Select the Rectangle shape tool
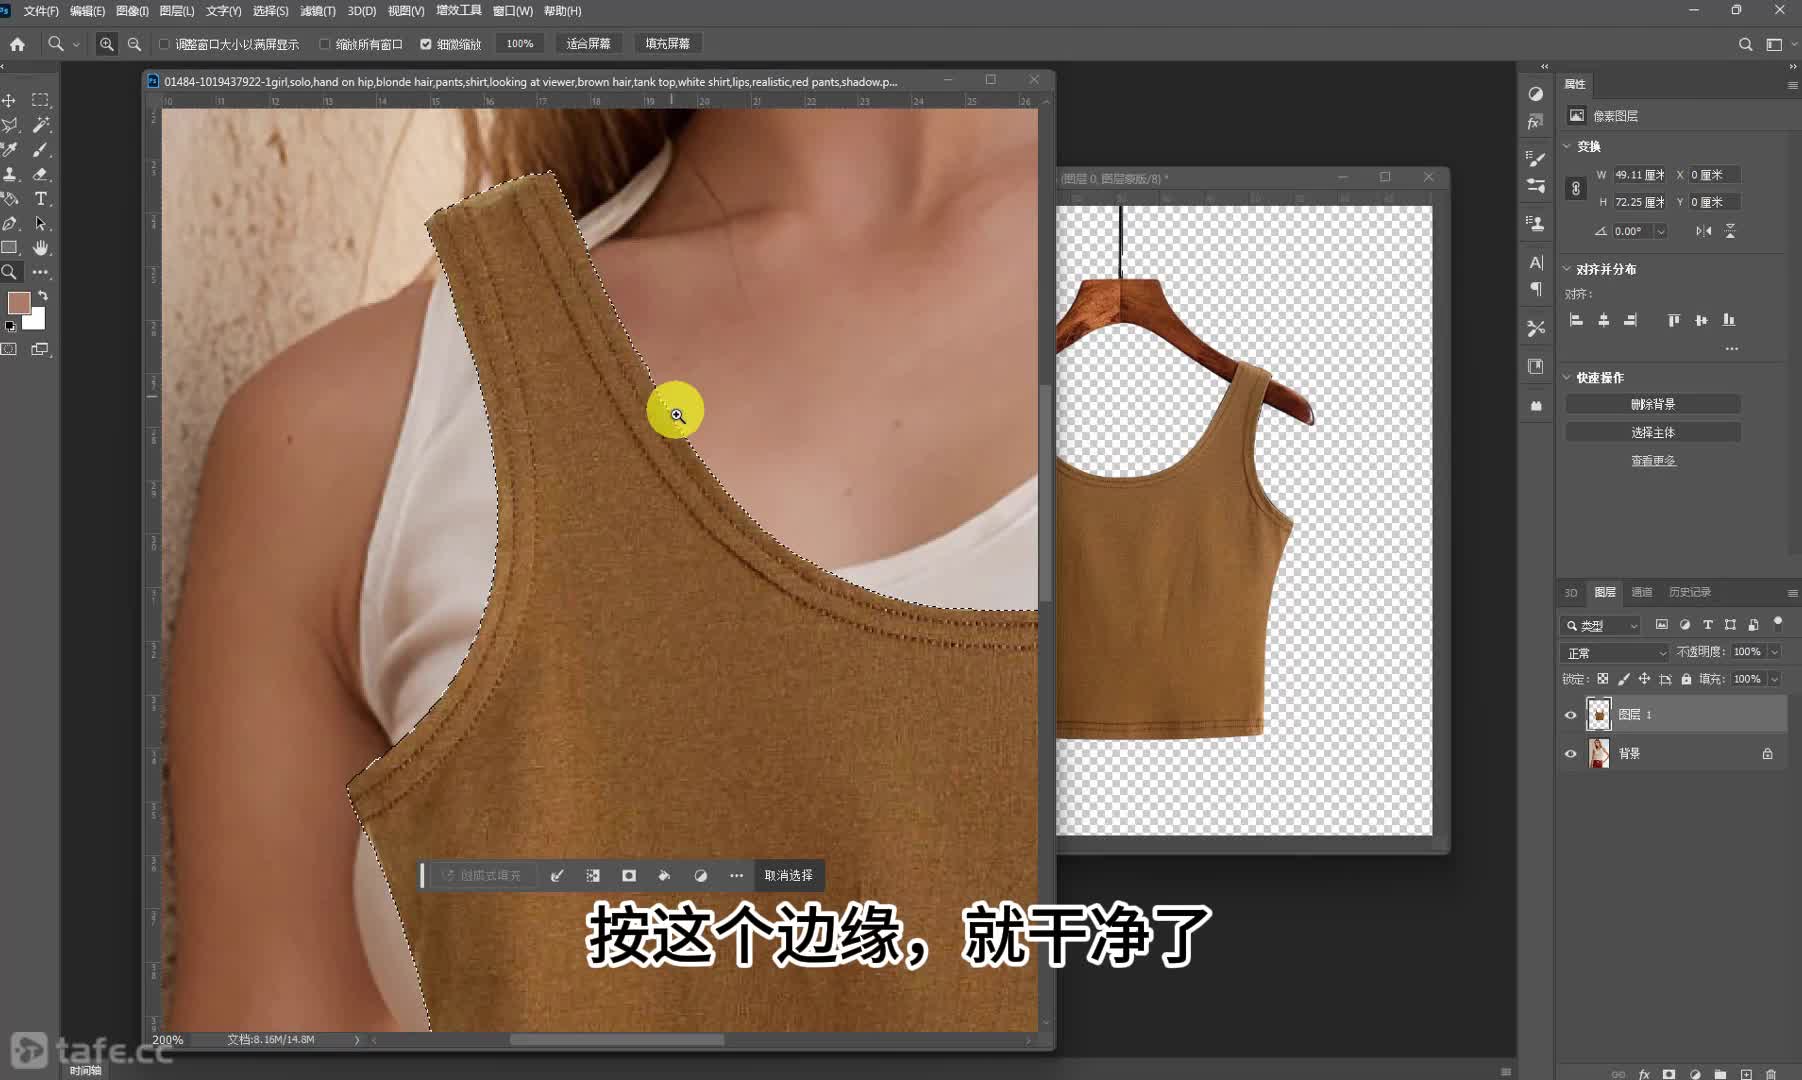Viewport: 1802px width, 1080px height. 9,247
